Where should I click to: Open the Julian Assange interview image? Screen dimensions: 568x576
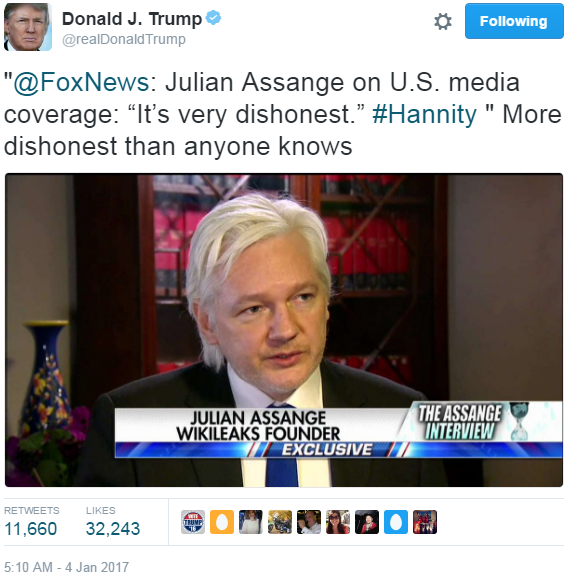pyautogui.click(x=284, y=330)
